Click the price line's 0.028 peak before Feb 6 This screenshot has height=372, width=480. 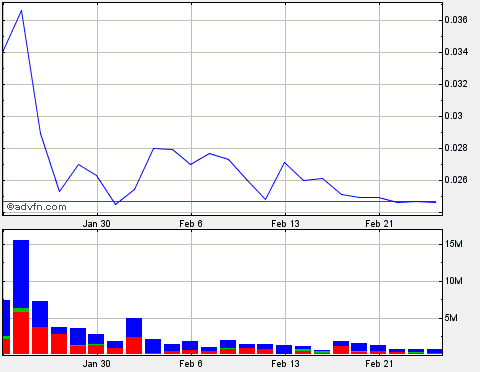tap(153, 148)
